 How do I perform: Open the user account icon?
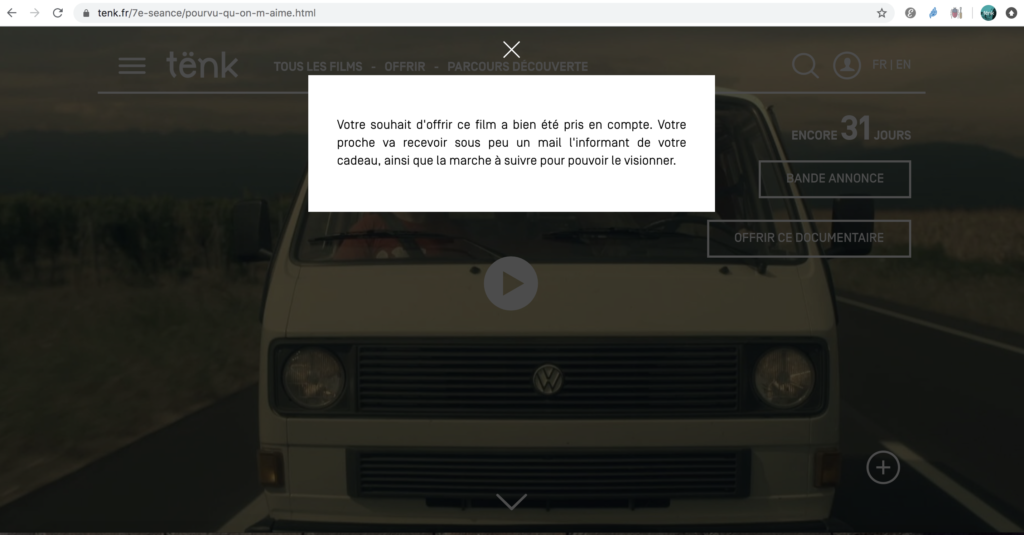coord(847,66)
